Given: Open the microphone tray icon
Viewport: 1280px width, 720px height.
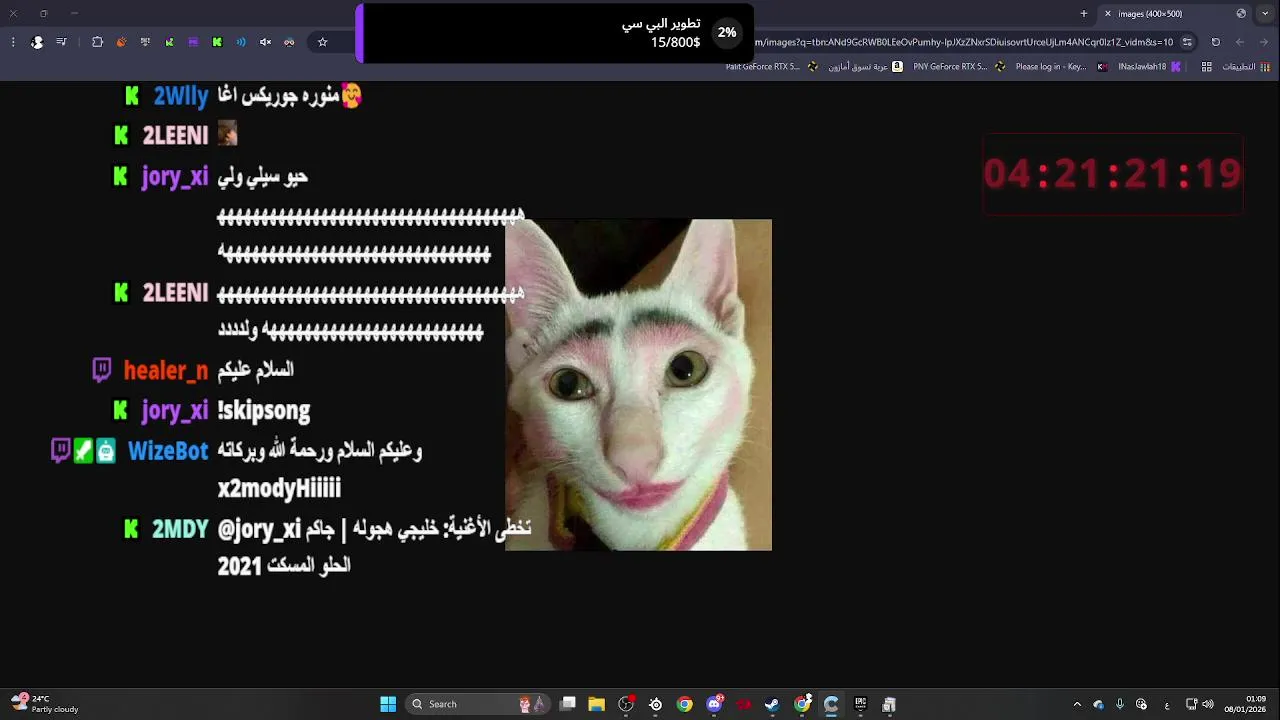Looking at the screenshot, I should point(1120,704).
